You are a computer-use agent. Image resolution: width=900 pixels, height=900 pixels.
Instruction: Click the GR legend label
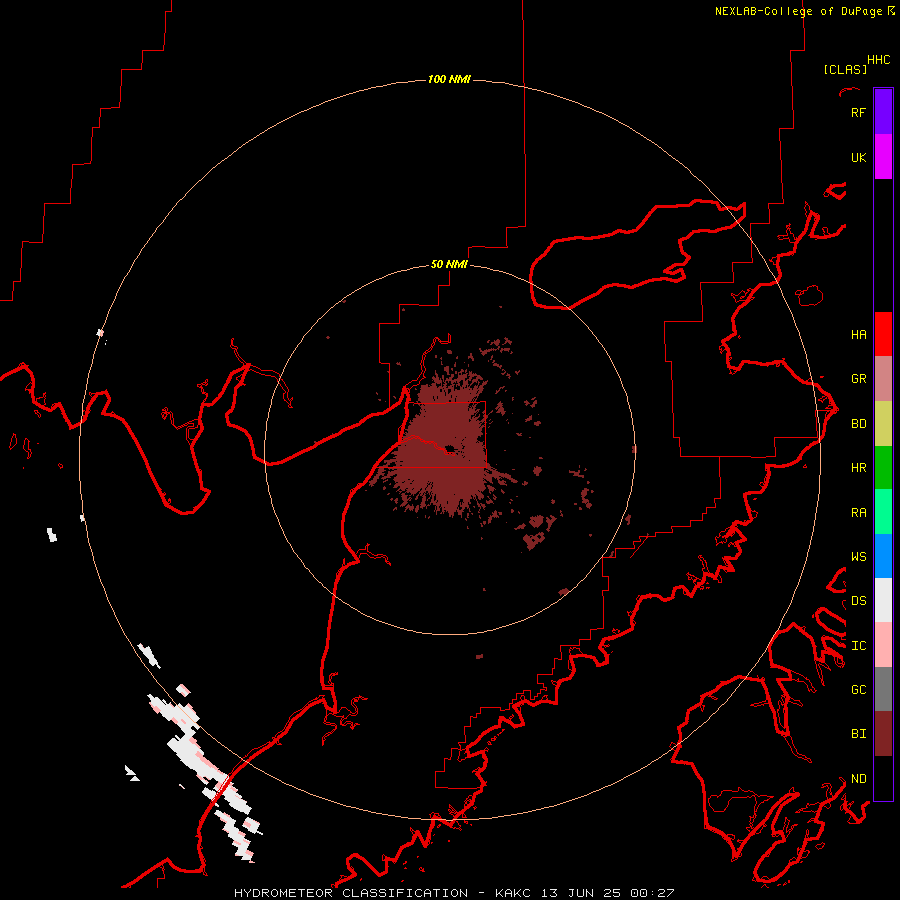[x=858, y=379]
